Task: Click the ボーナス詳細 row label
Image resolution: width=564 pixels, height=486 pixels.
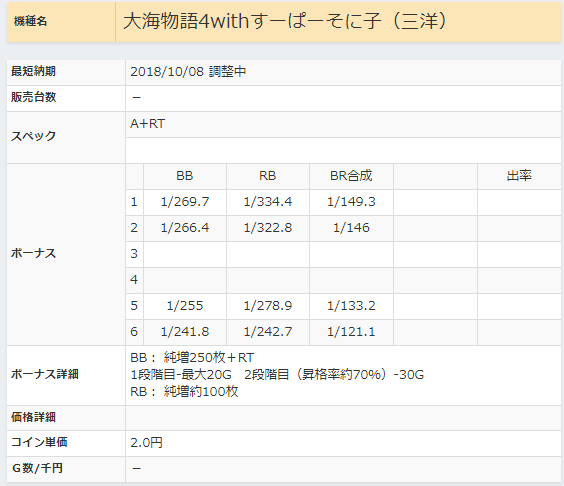Action: 45,374
